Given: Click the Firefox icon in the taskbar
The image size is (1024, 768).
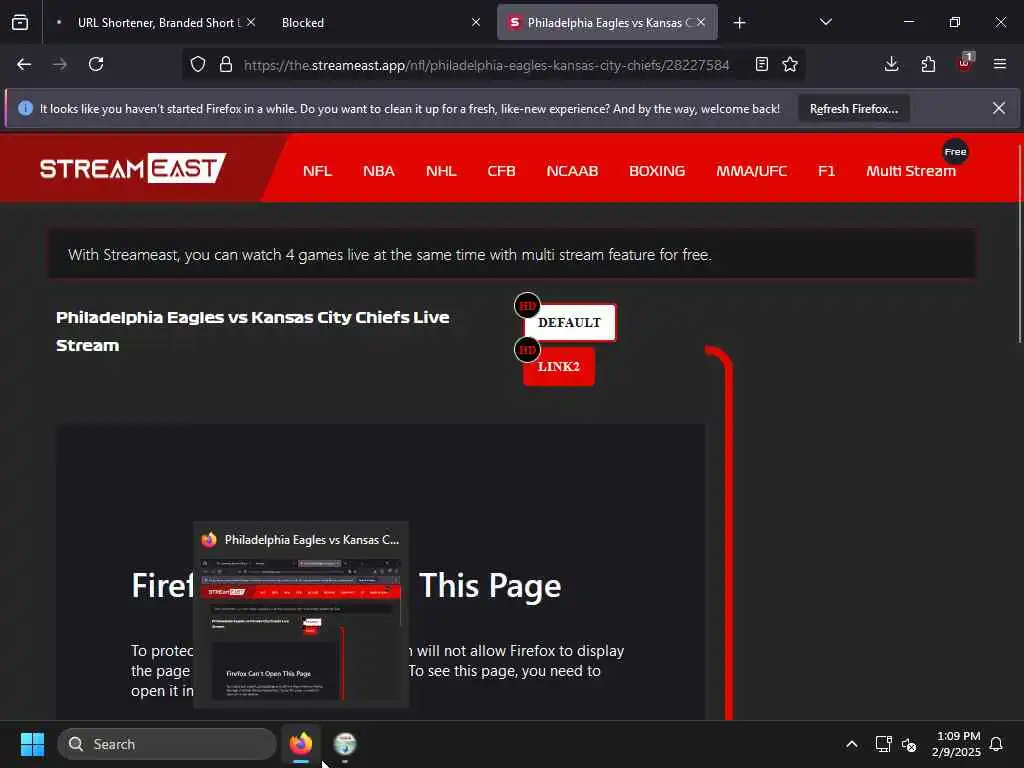Looking at the screenshot, I should point(301,744).
